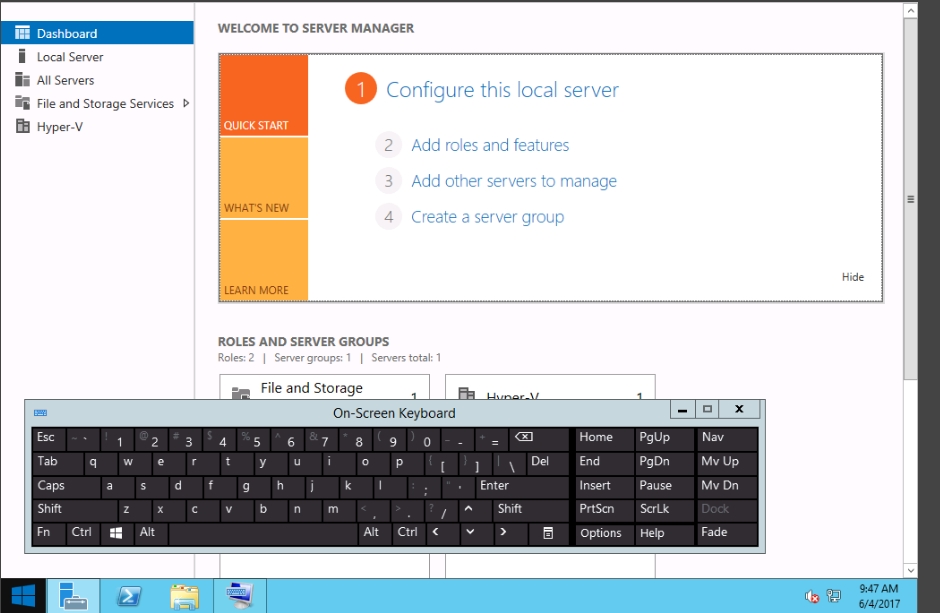Toggle the Caps key on On-Screen Keyboard
The width and height of the screenshot is (940, 613).
point(66,487)
